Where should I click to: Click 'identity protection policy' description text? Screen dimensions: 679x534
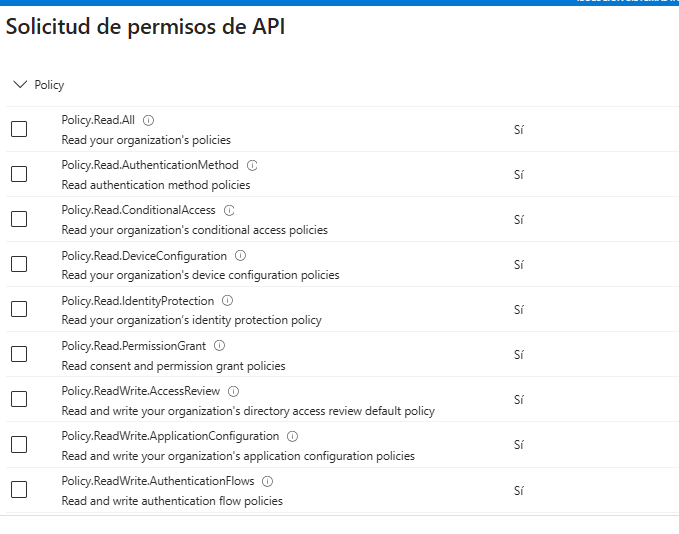257,320
